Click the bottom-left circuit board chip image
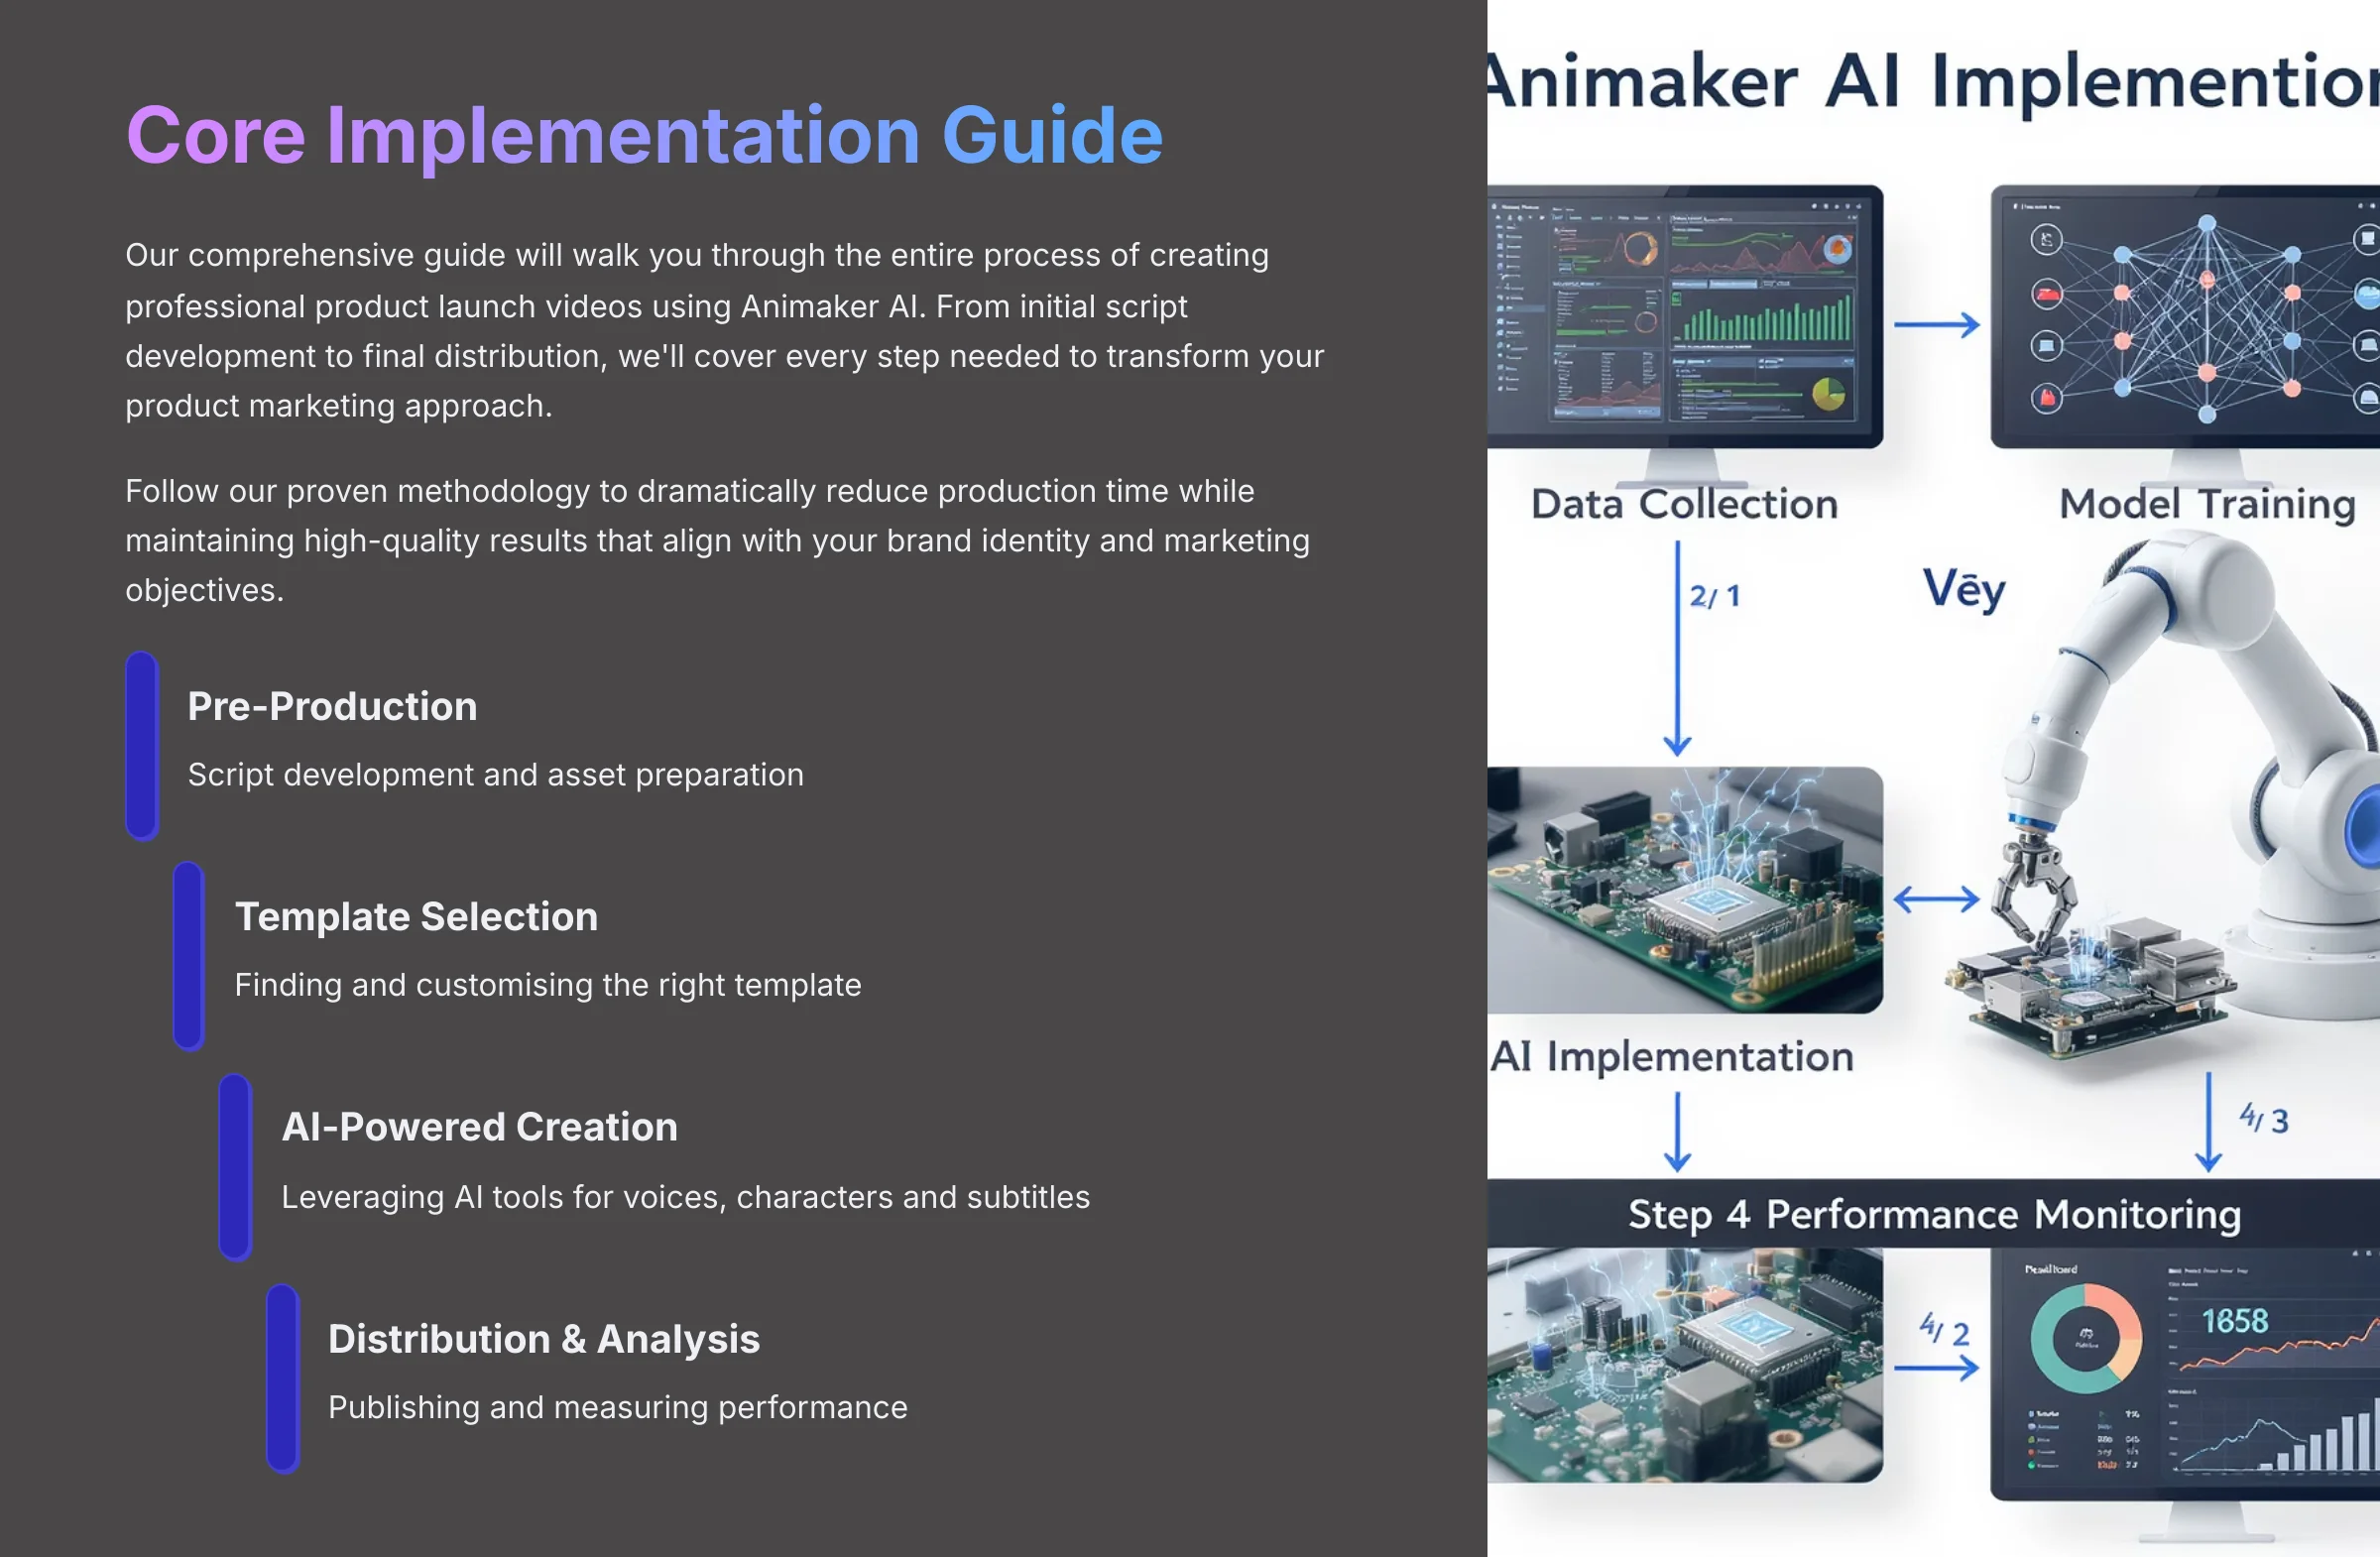 pyautogui.click(x=1685, y=1365)
